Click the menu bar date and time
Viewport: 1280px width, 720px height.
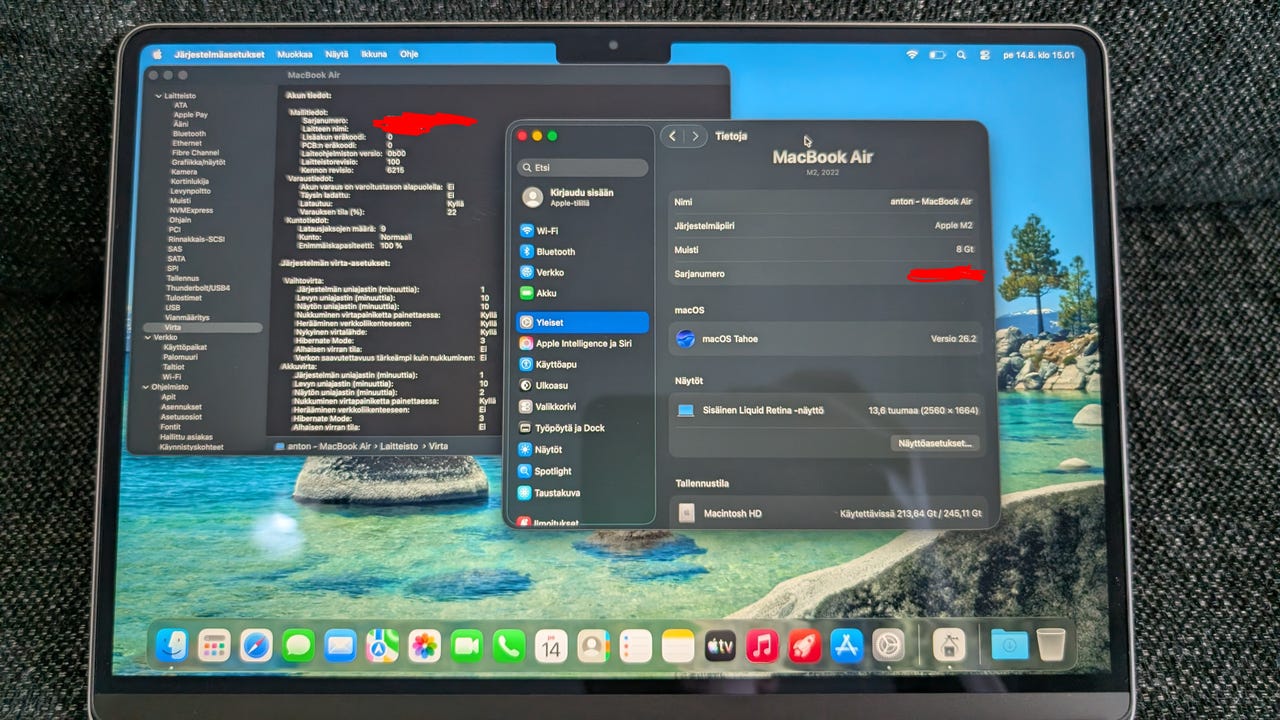pyautogui.click(x=1038, y=55)
